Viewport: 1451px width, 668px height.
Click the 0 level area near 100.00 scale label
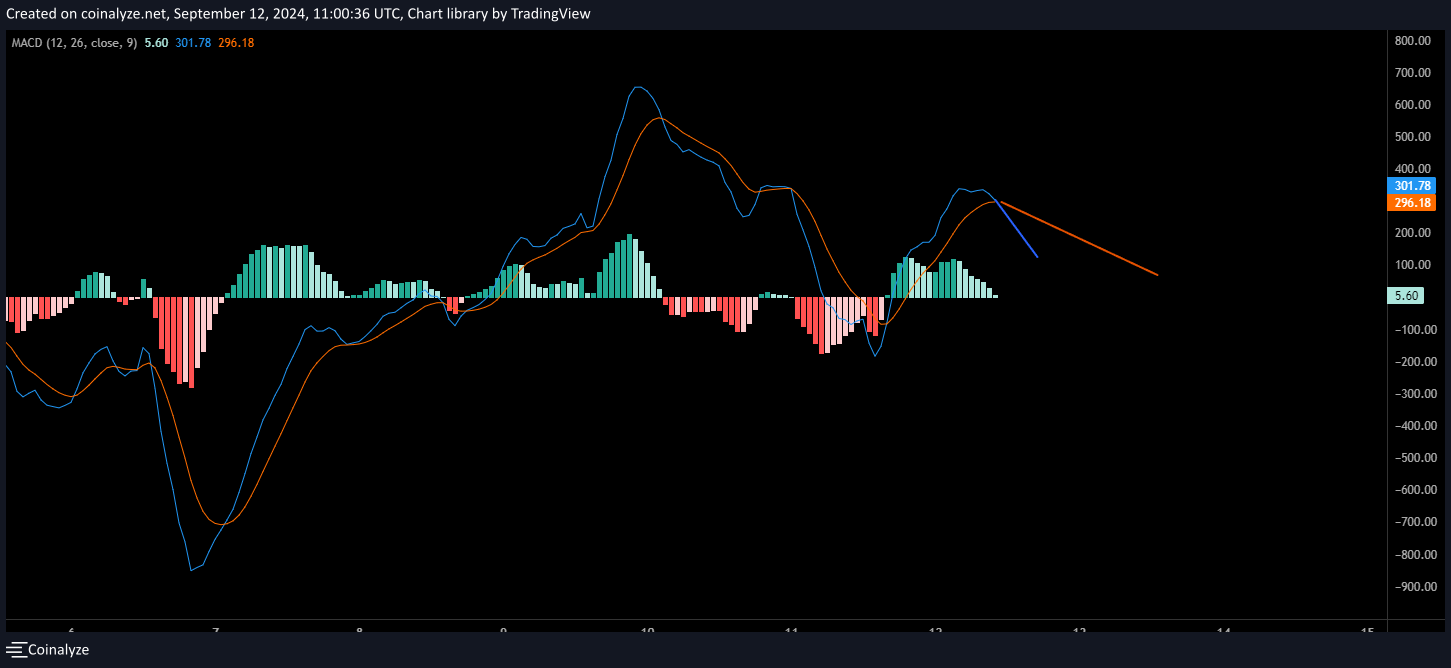(1414, 265)
